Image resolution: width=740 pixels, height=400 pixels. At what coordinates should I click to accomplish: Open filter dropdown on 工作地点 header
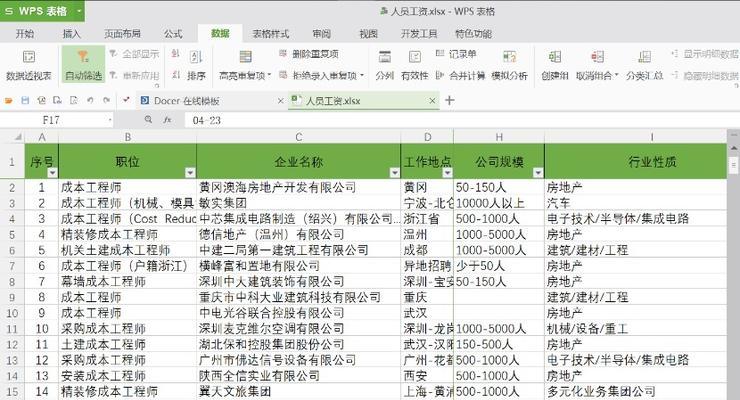pos(447,173)
